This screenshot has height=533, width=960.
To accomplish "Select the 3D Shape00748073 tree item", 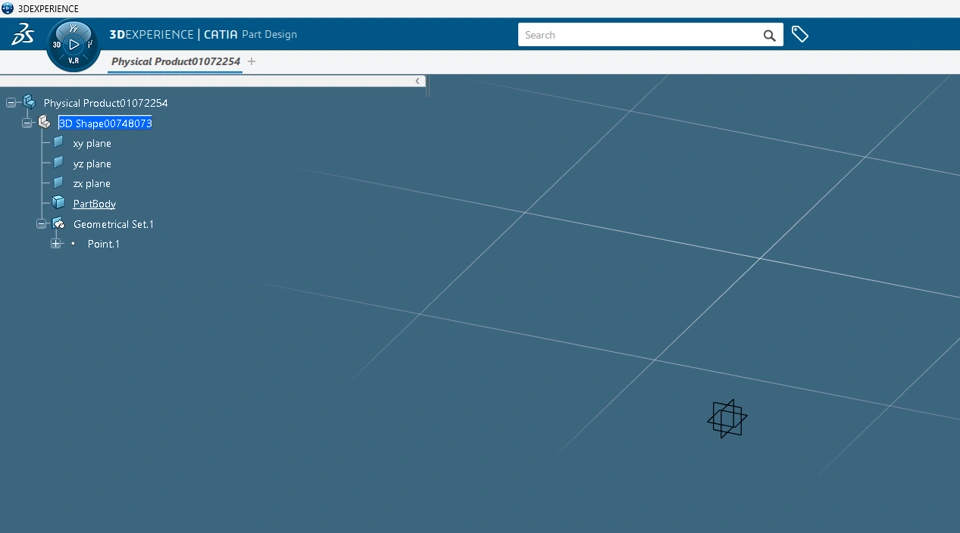I will click(105, 123).
